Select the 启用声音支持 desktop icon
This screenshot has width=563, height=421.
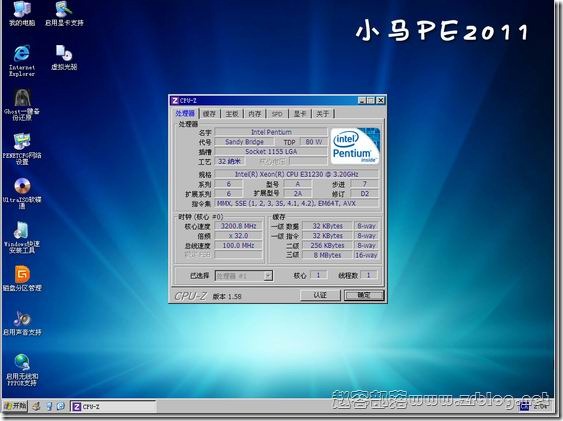tap(22, 322)
